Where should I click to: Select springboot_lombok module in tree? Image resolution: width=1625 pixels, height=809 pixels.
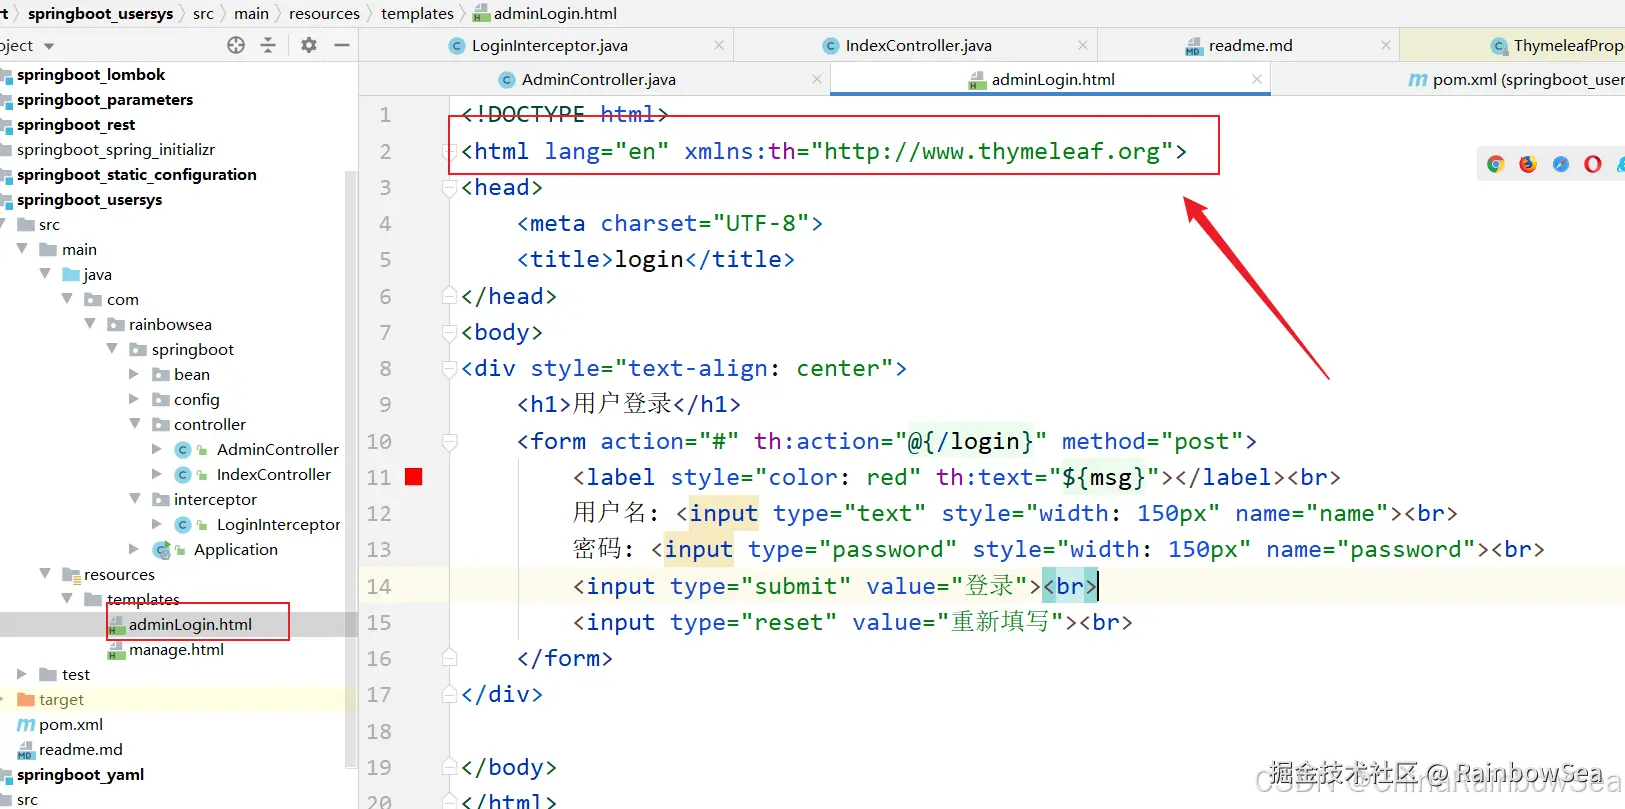[91, 74]
